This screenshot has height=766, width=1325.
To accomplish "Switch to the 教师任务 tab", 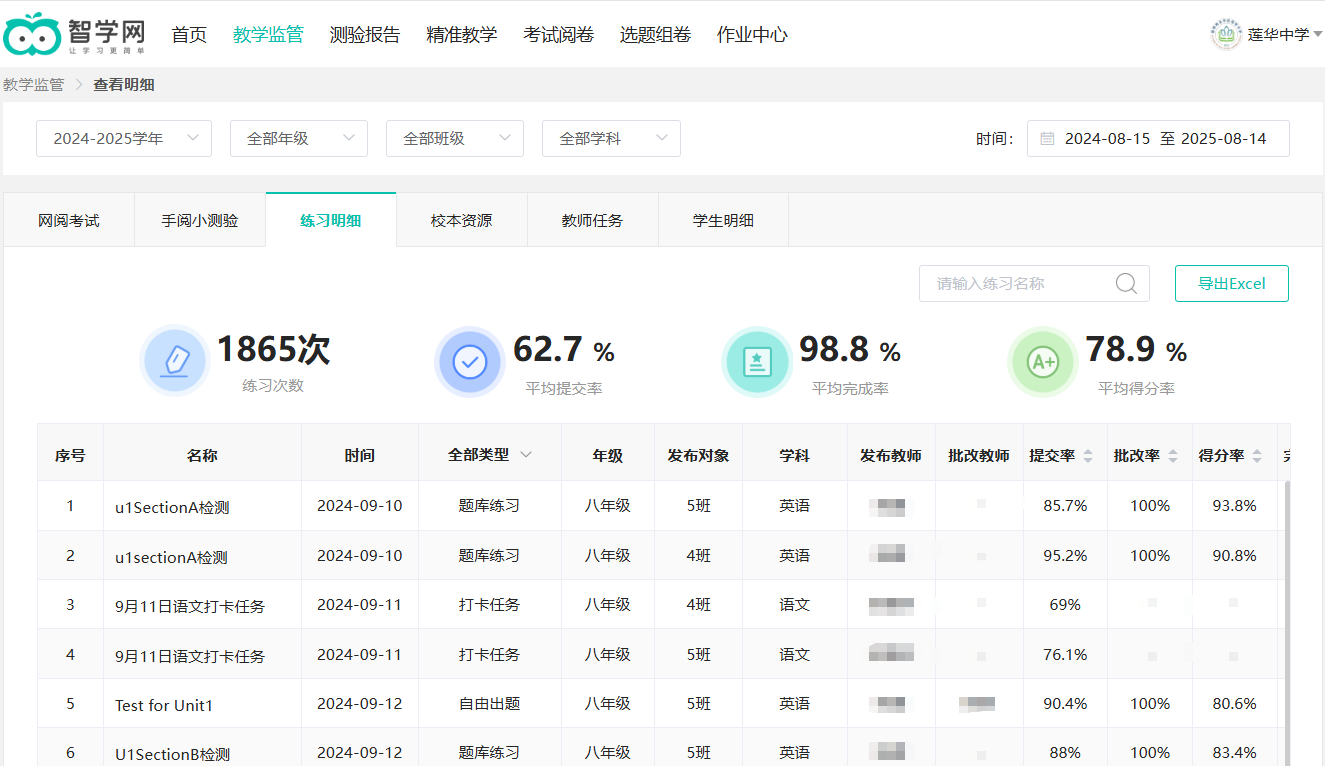I will 592,220.
